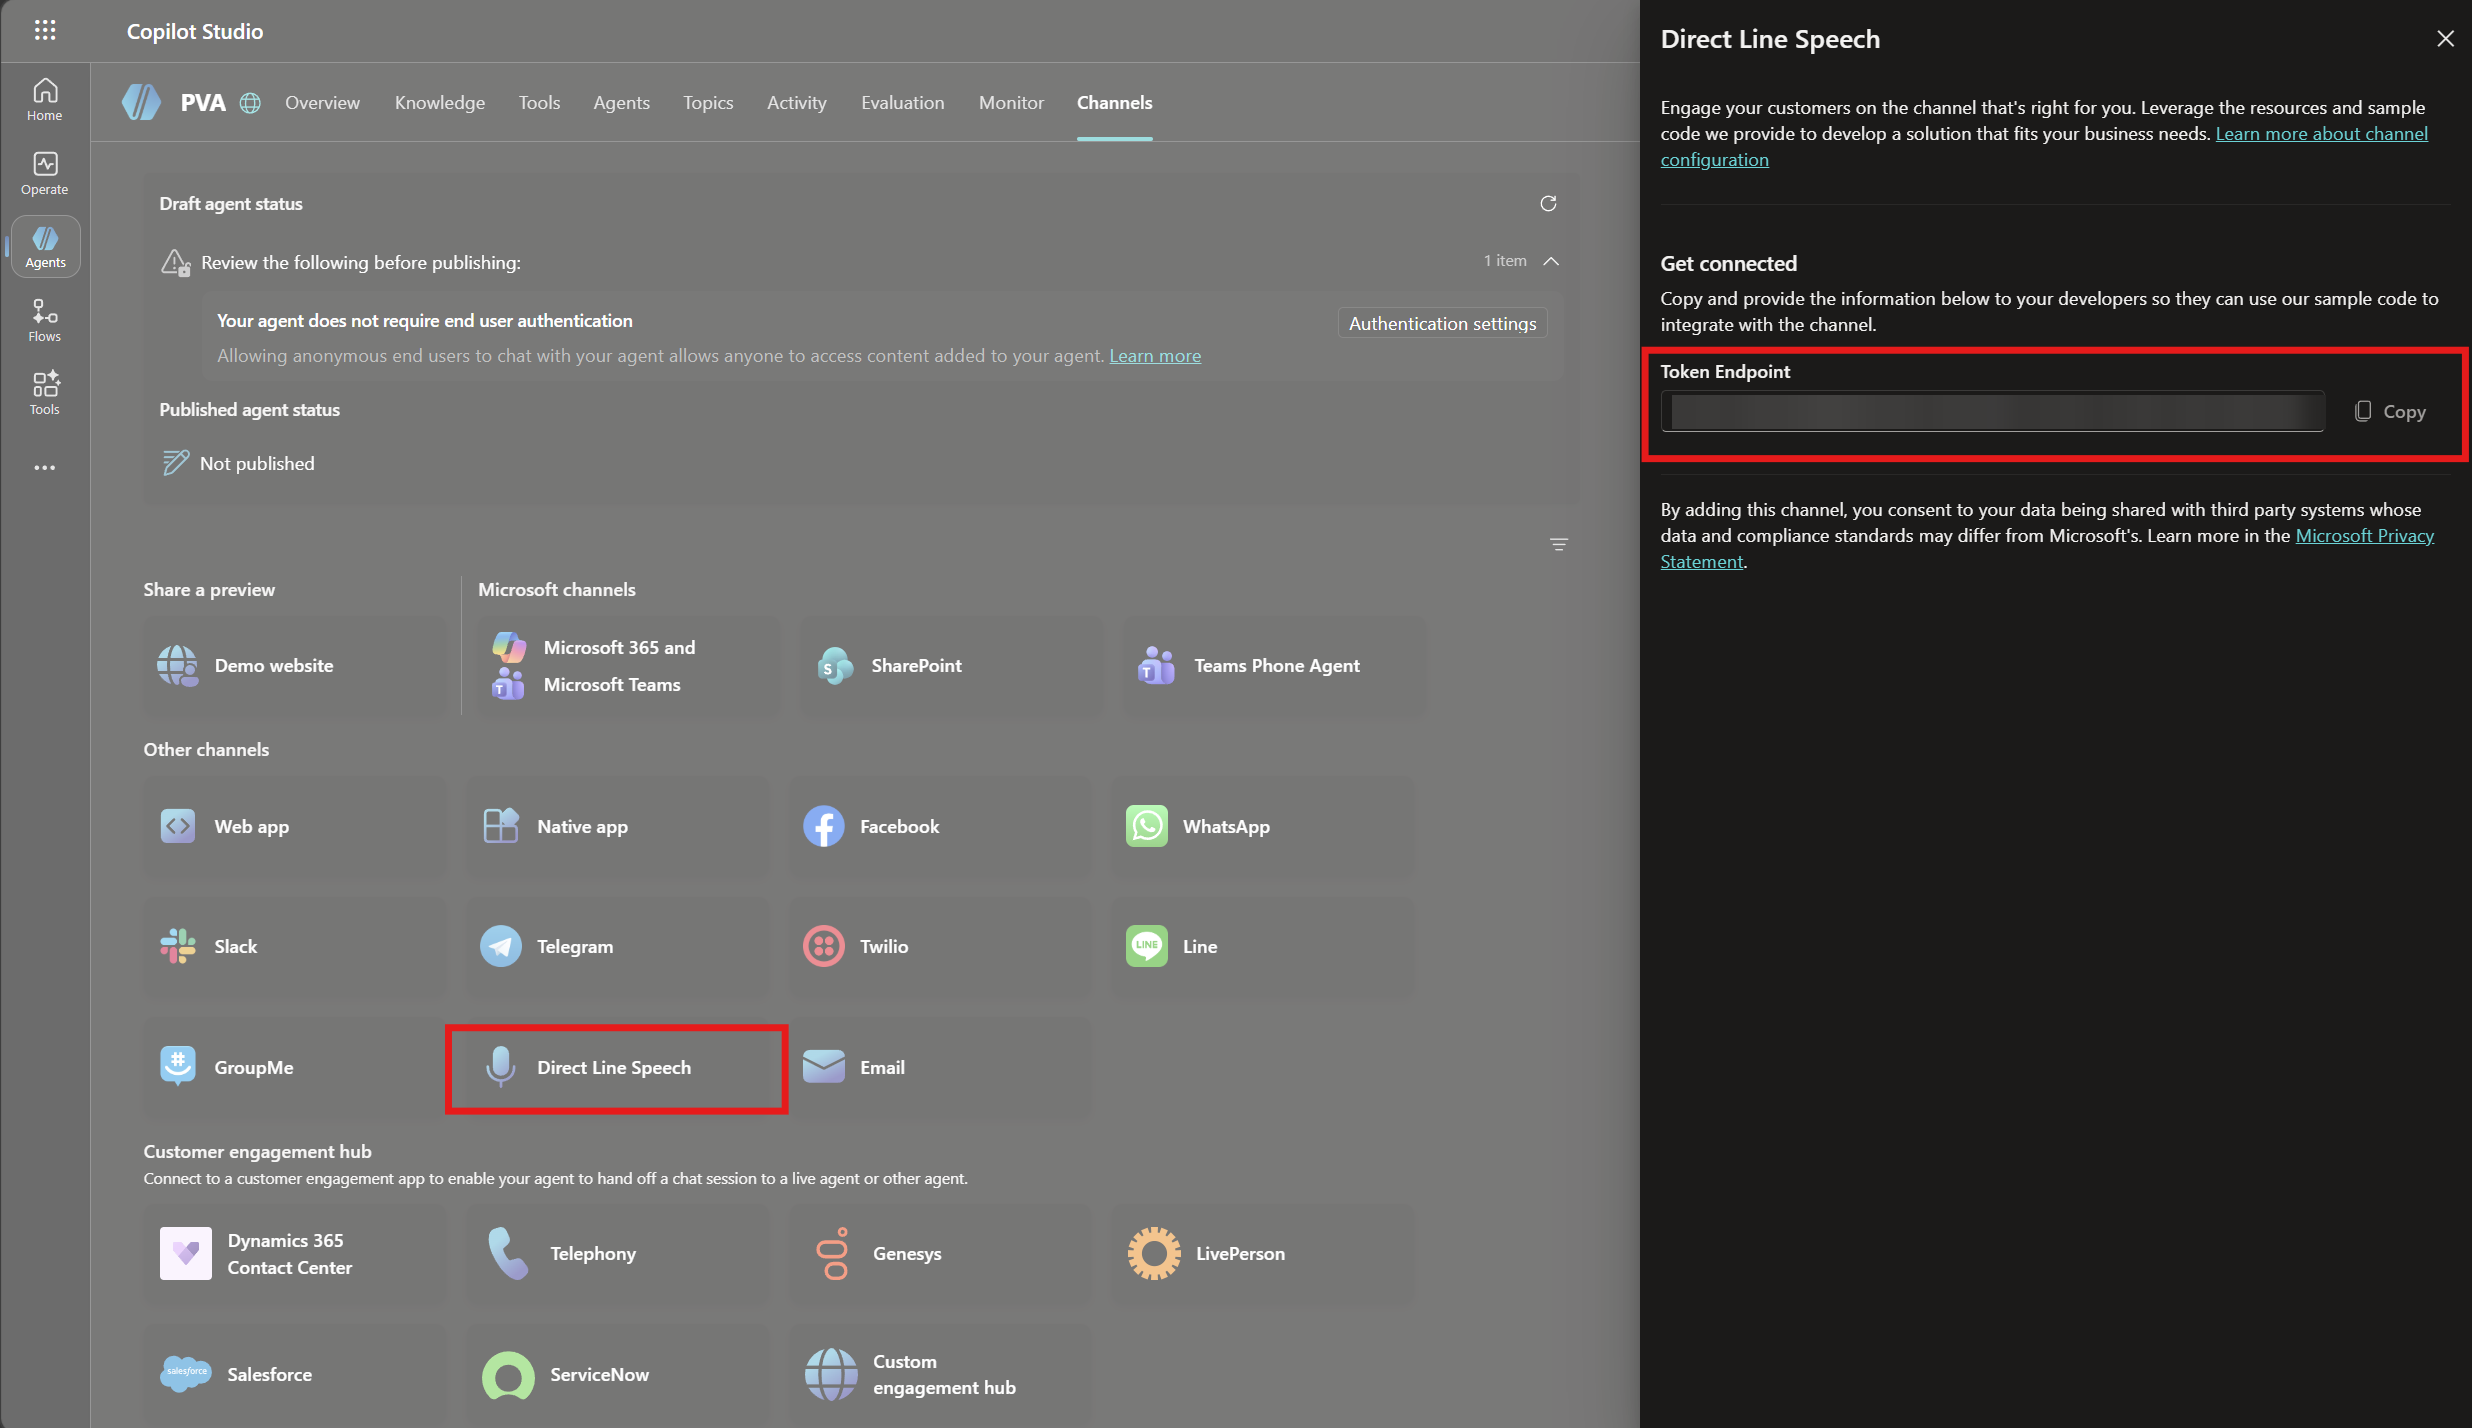
Task: Follow the Learn more authentication link
Action: (1155, 356)
